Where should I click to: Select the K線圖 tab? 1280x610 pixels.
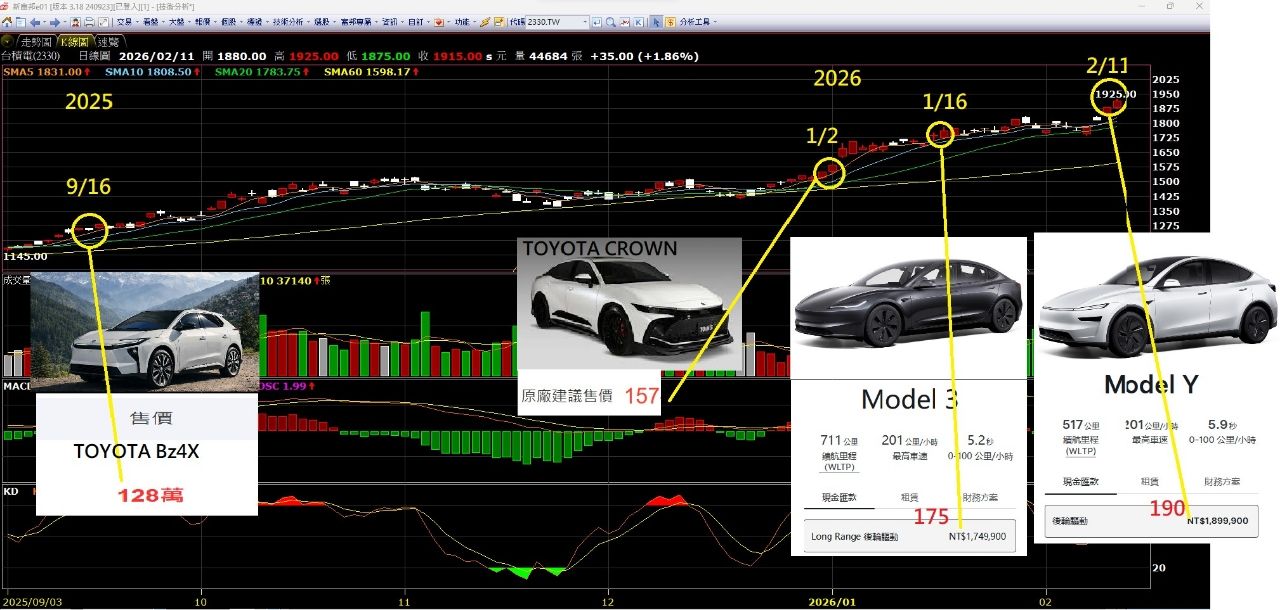73,42
